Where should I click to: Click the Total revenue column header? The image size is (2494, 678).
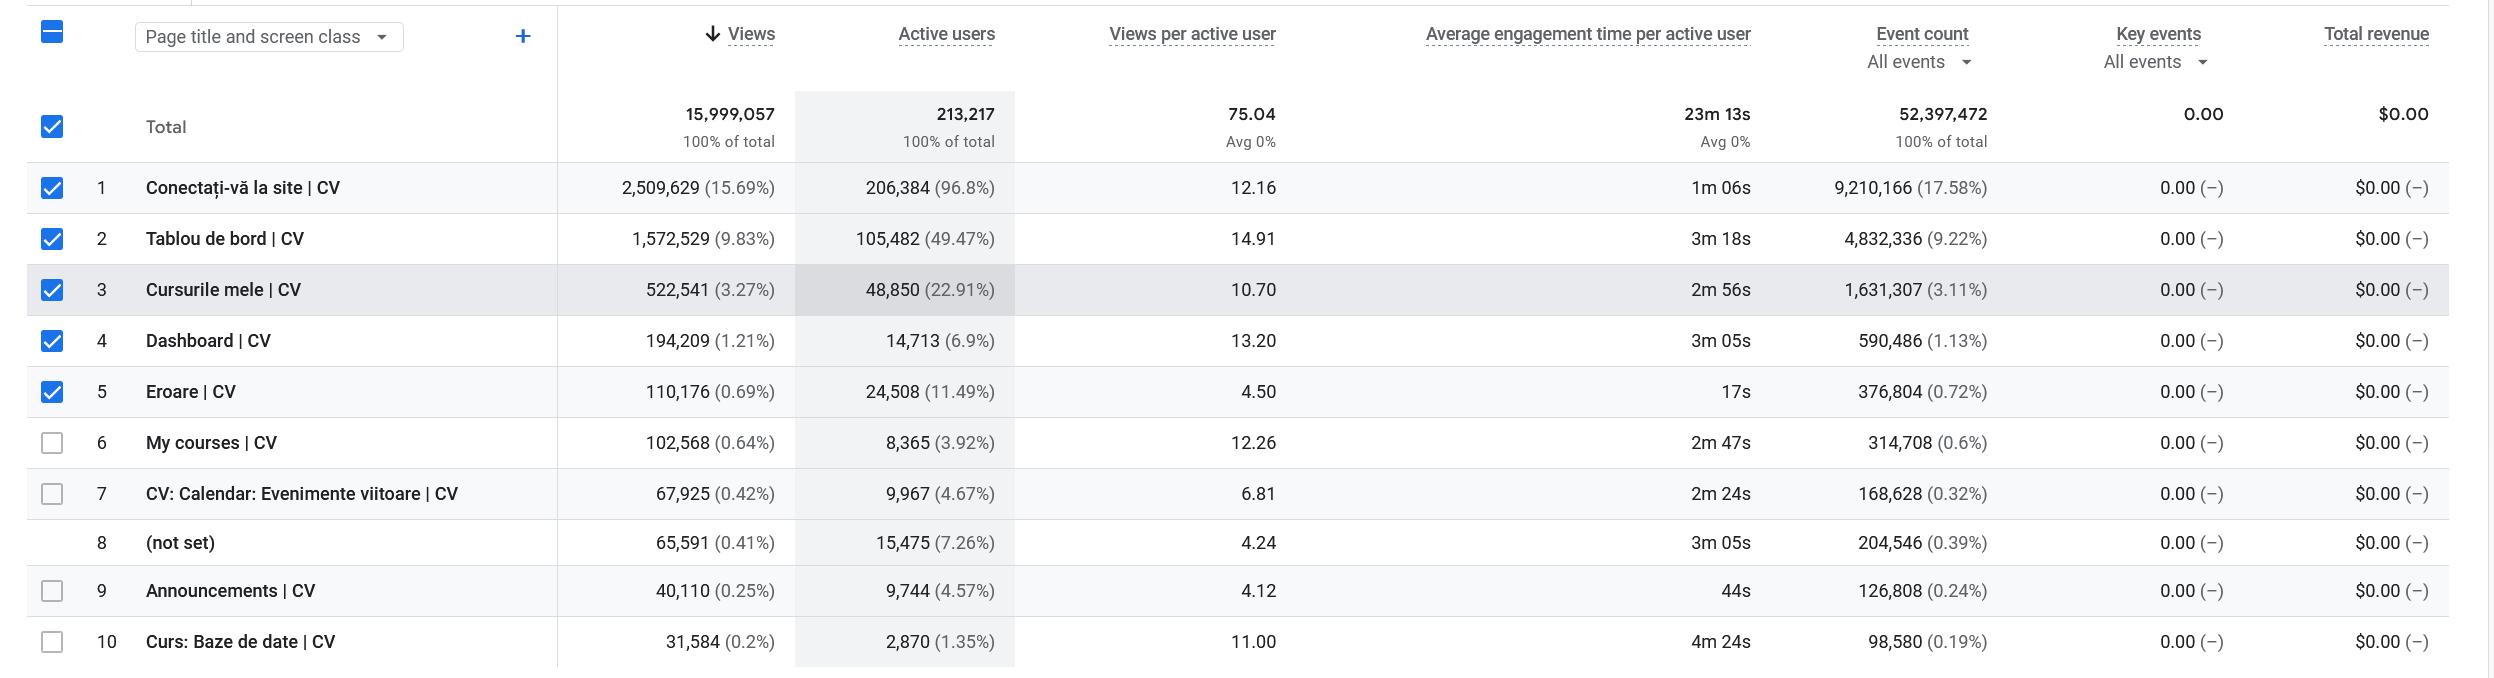point(2375,34)
